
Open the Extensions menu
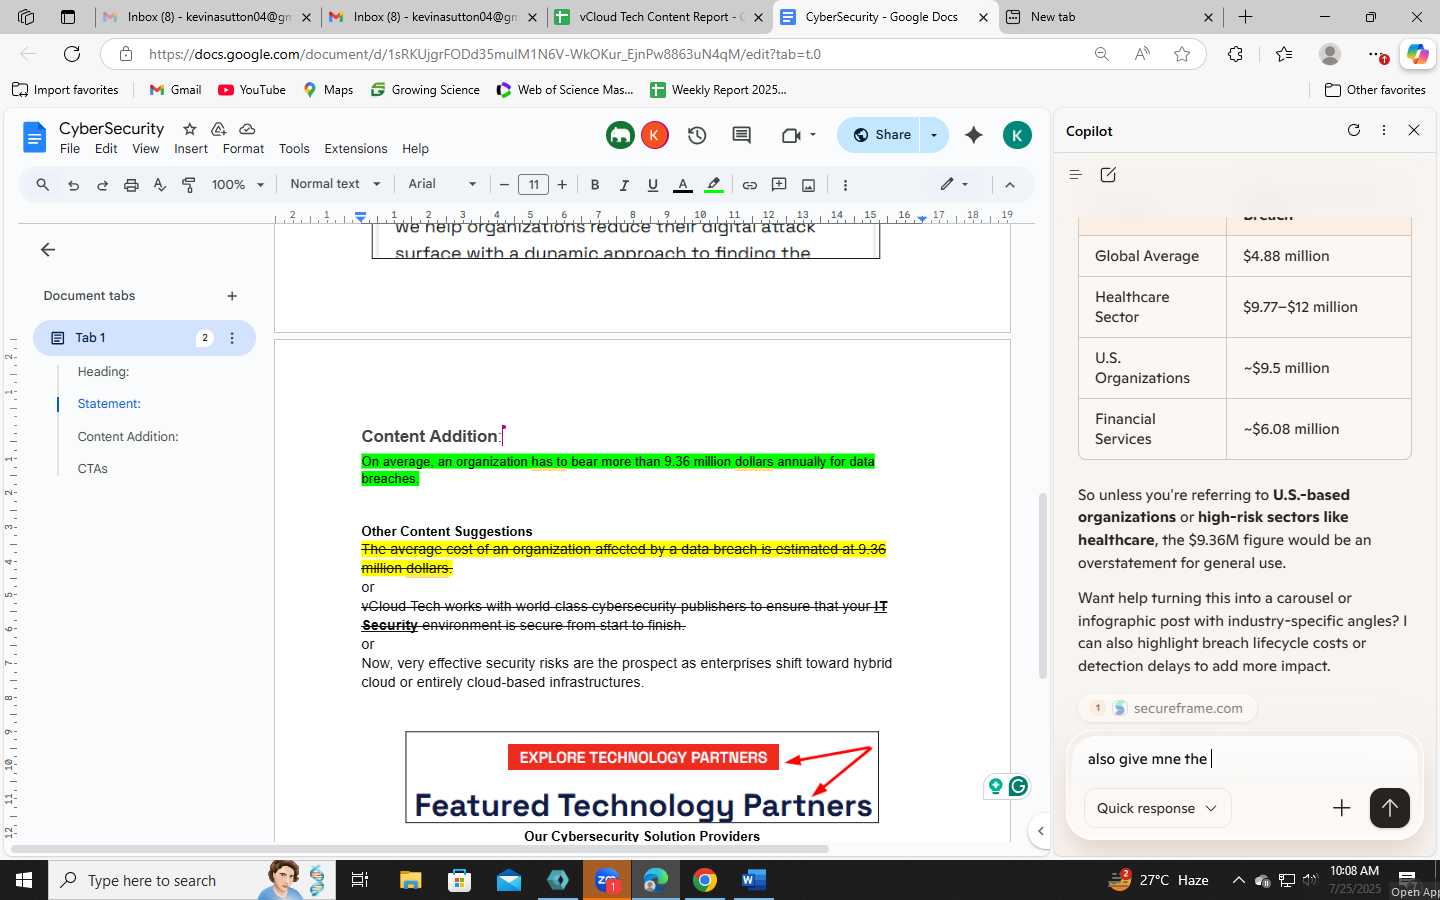(x=356, y=149)
